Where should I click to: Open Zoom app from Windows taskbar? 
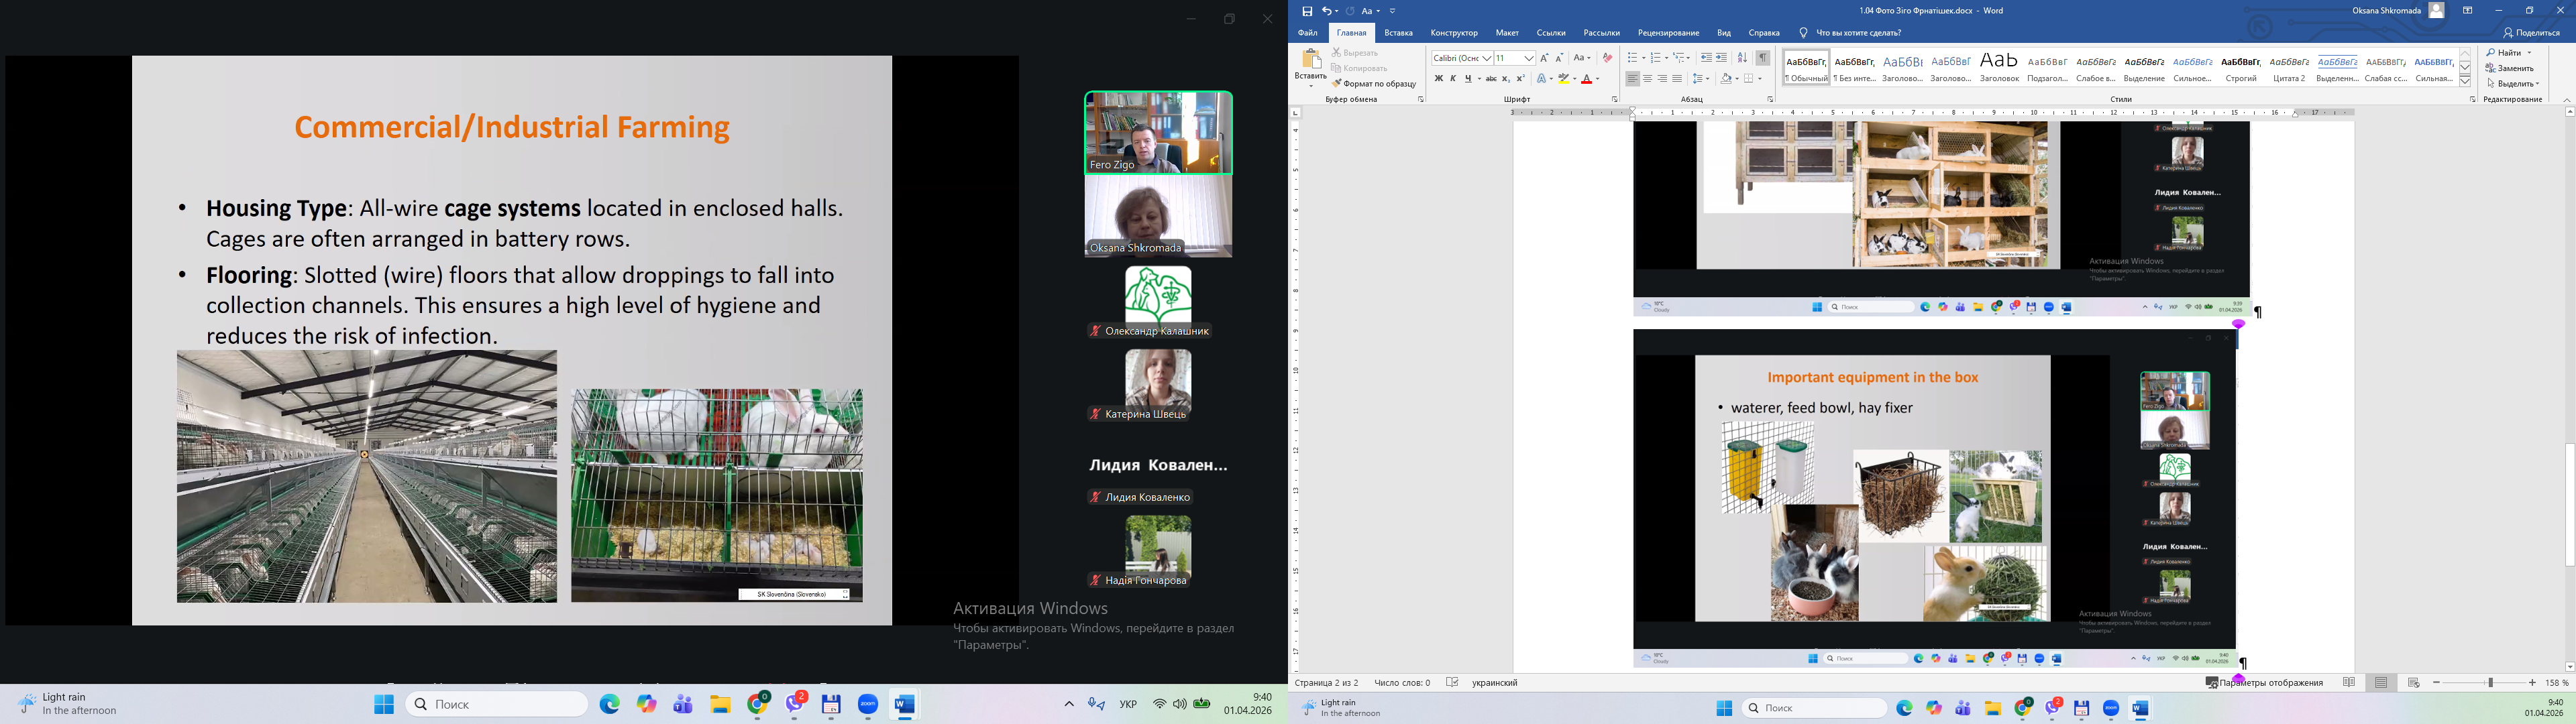[x=867, y=705]
